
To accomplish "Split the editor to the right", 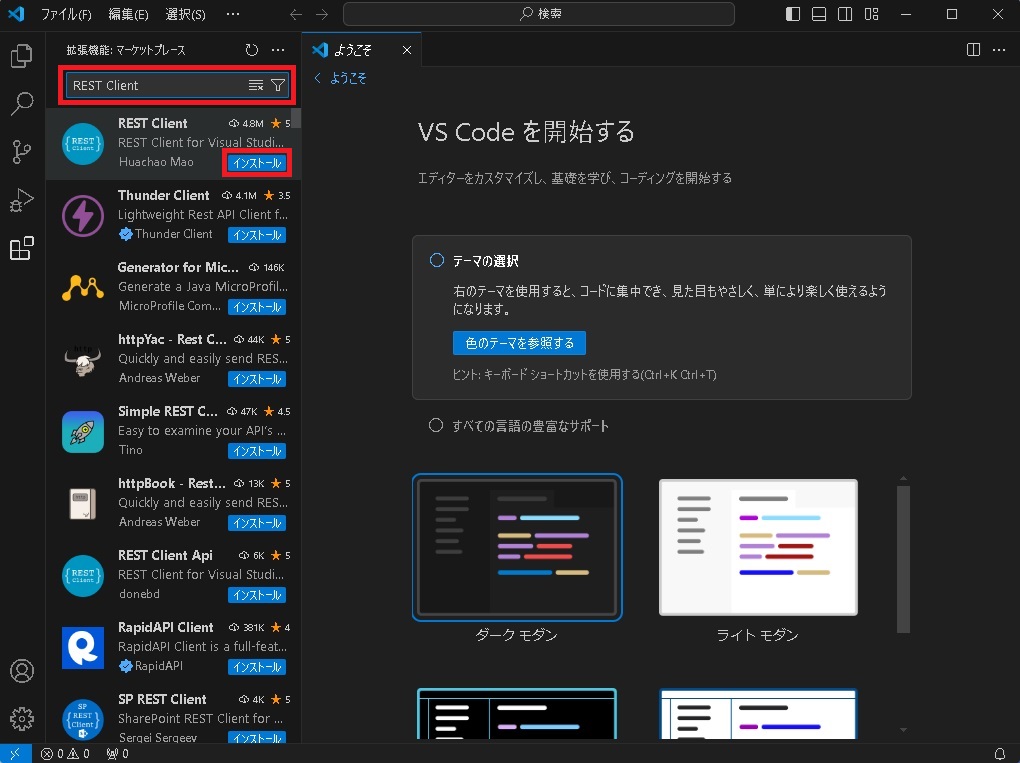I will 973,50.
